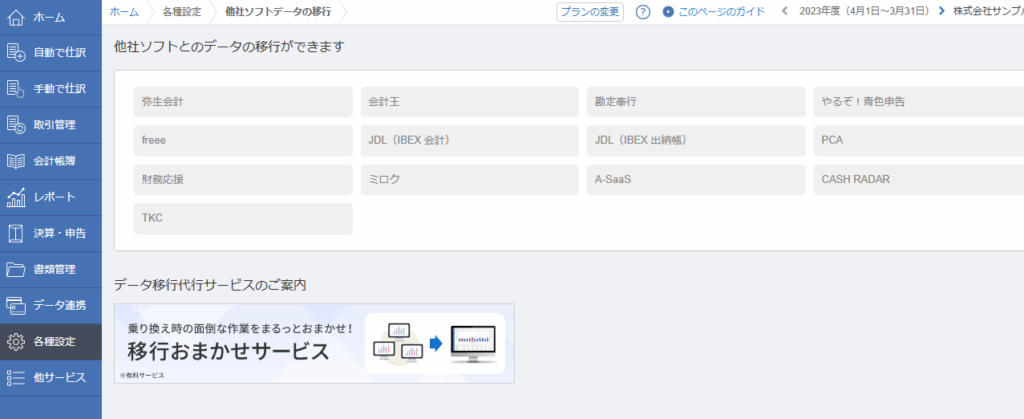Click the プランの変更 button
1024x419 pixels.
[x=589, y=12]
